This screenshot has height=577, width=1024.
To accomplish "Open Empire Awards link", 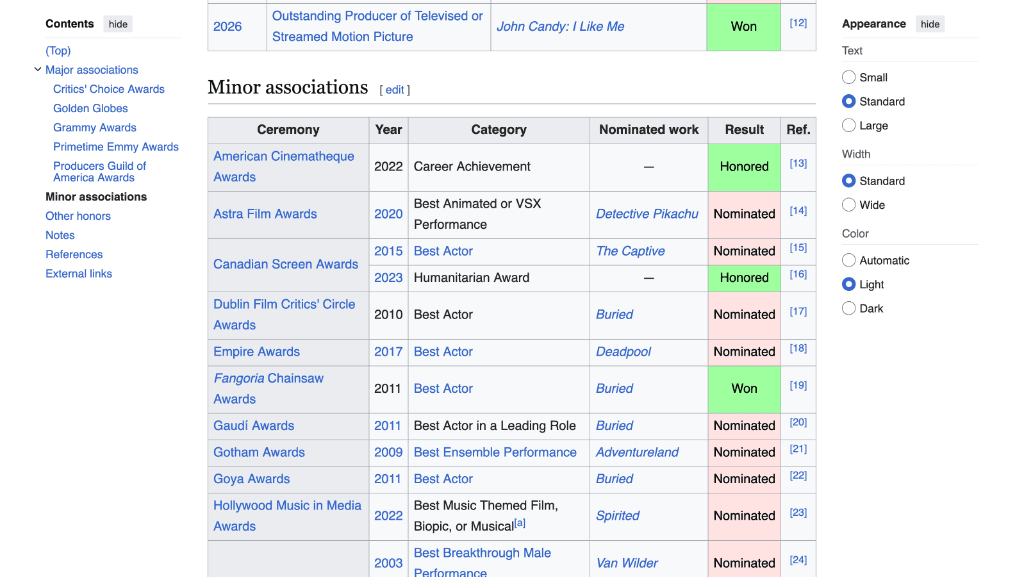I will tap(256, 352).
